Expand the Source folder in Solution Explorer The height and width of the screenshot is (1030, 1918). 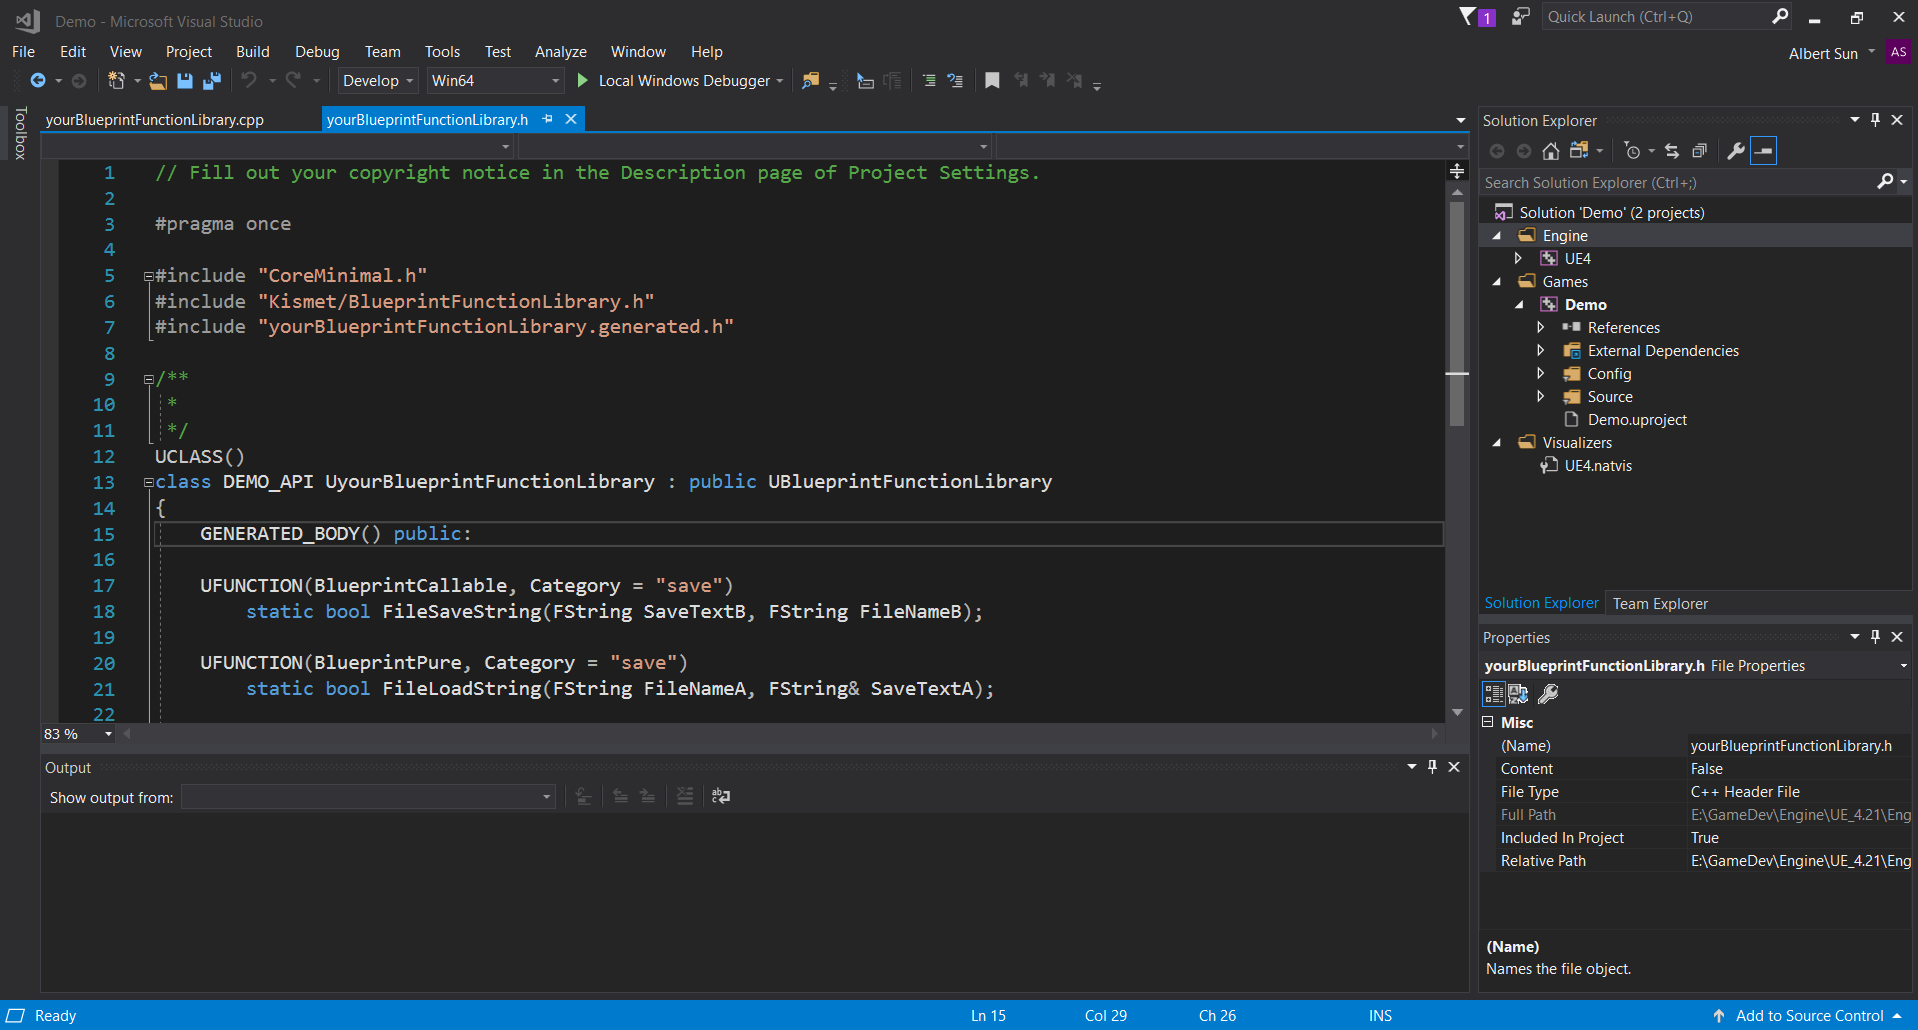tap(1540, 397)
